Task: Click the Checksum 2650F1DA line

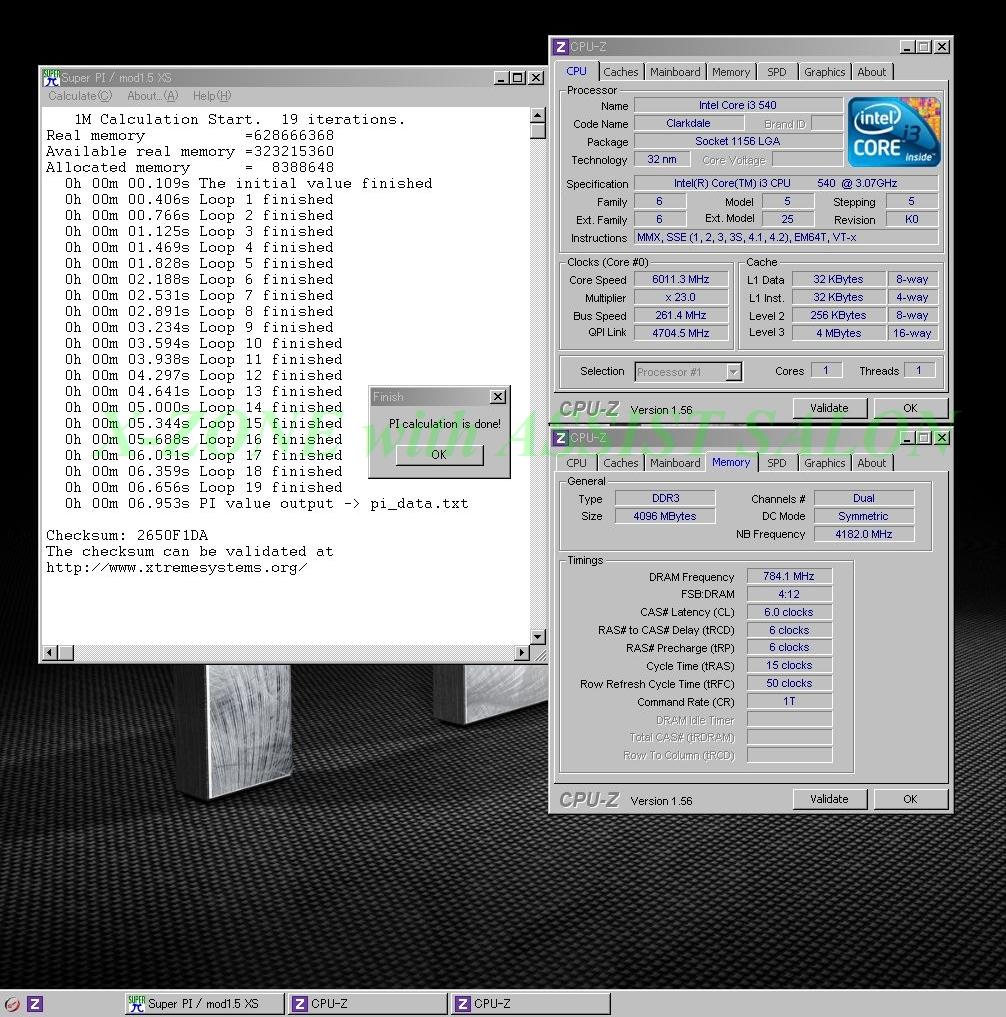Action: pyautogui.click(x=127, y=536)
